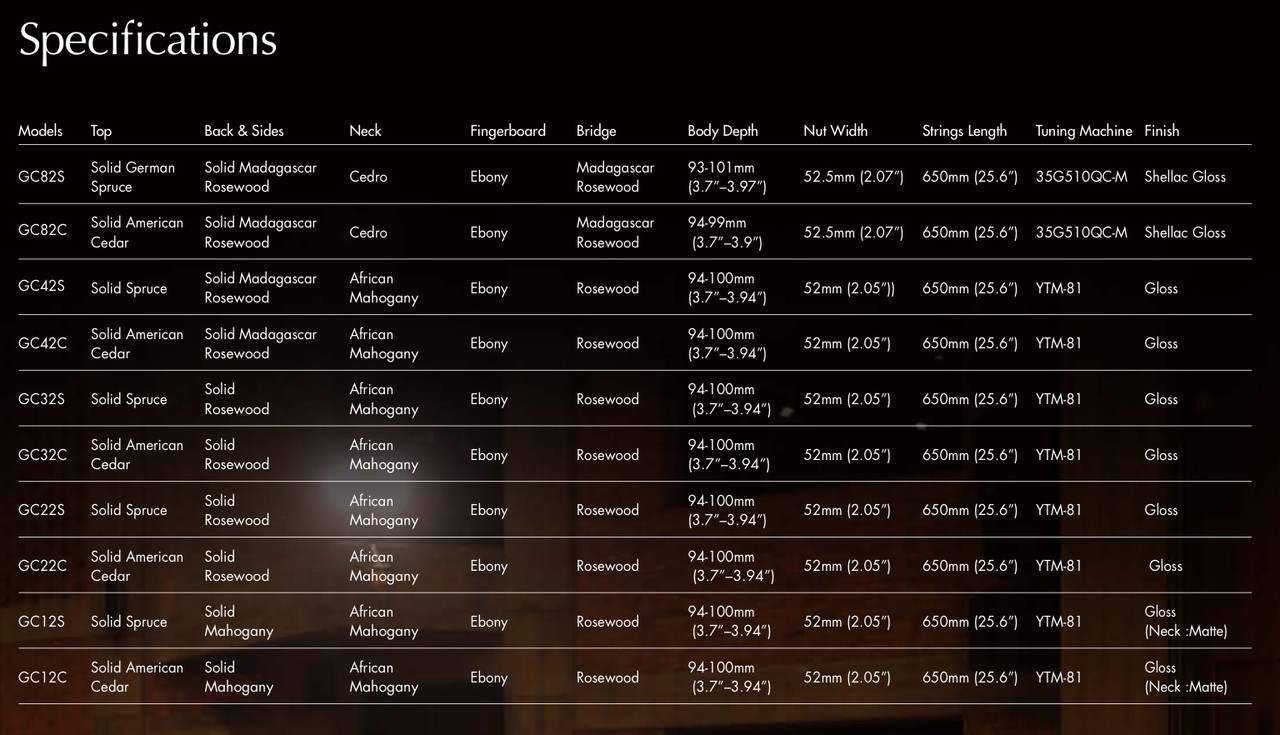This screenshot has width=1280, height=735.
Task: Click the GC12C model name
Action: (x=42, y=677)
